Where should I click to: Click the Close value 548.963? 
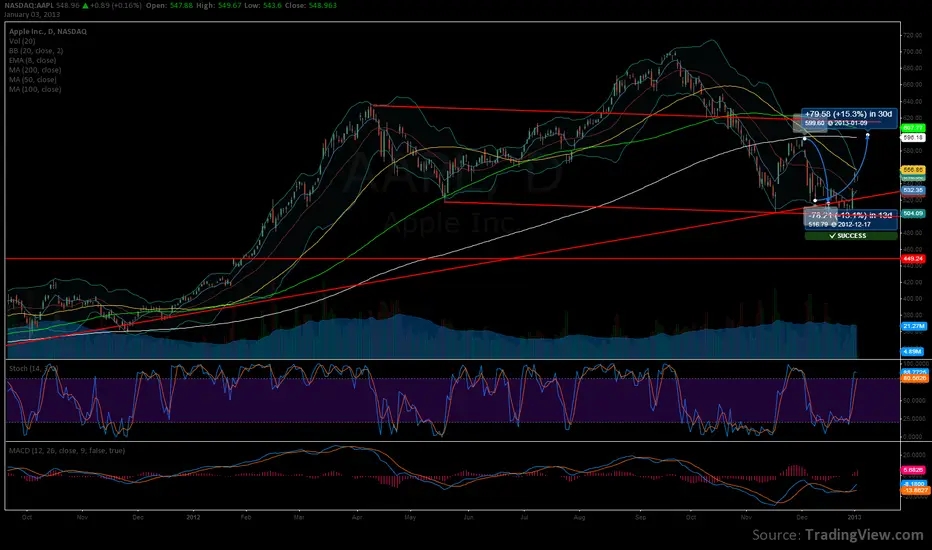coord(322,5)
